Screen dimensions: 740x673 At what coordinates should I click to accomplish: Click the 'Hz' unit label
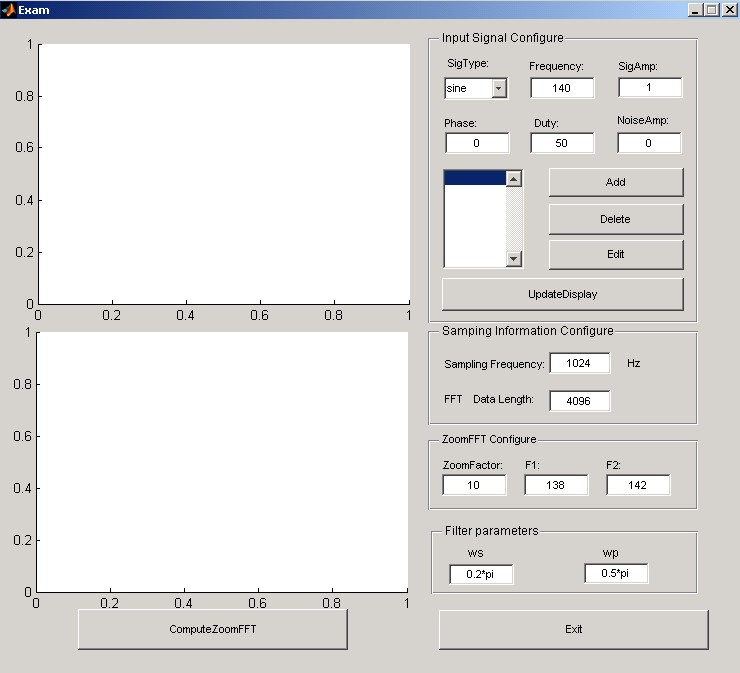coord(633,363)
